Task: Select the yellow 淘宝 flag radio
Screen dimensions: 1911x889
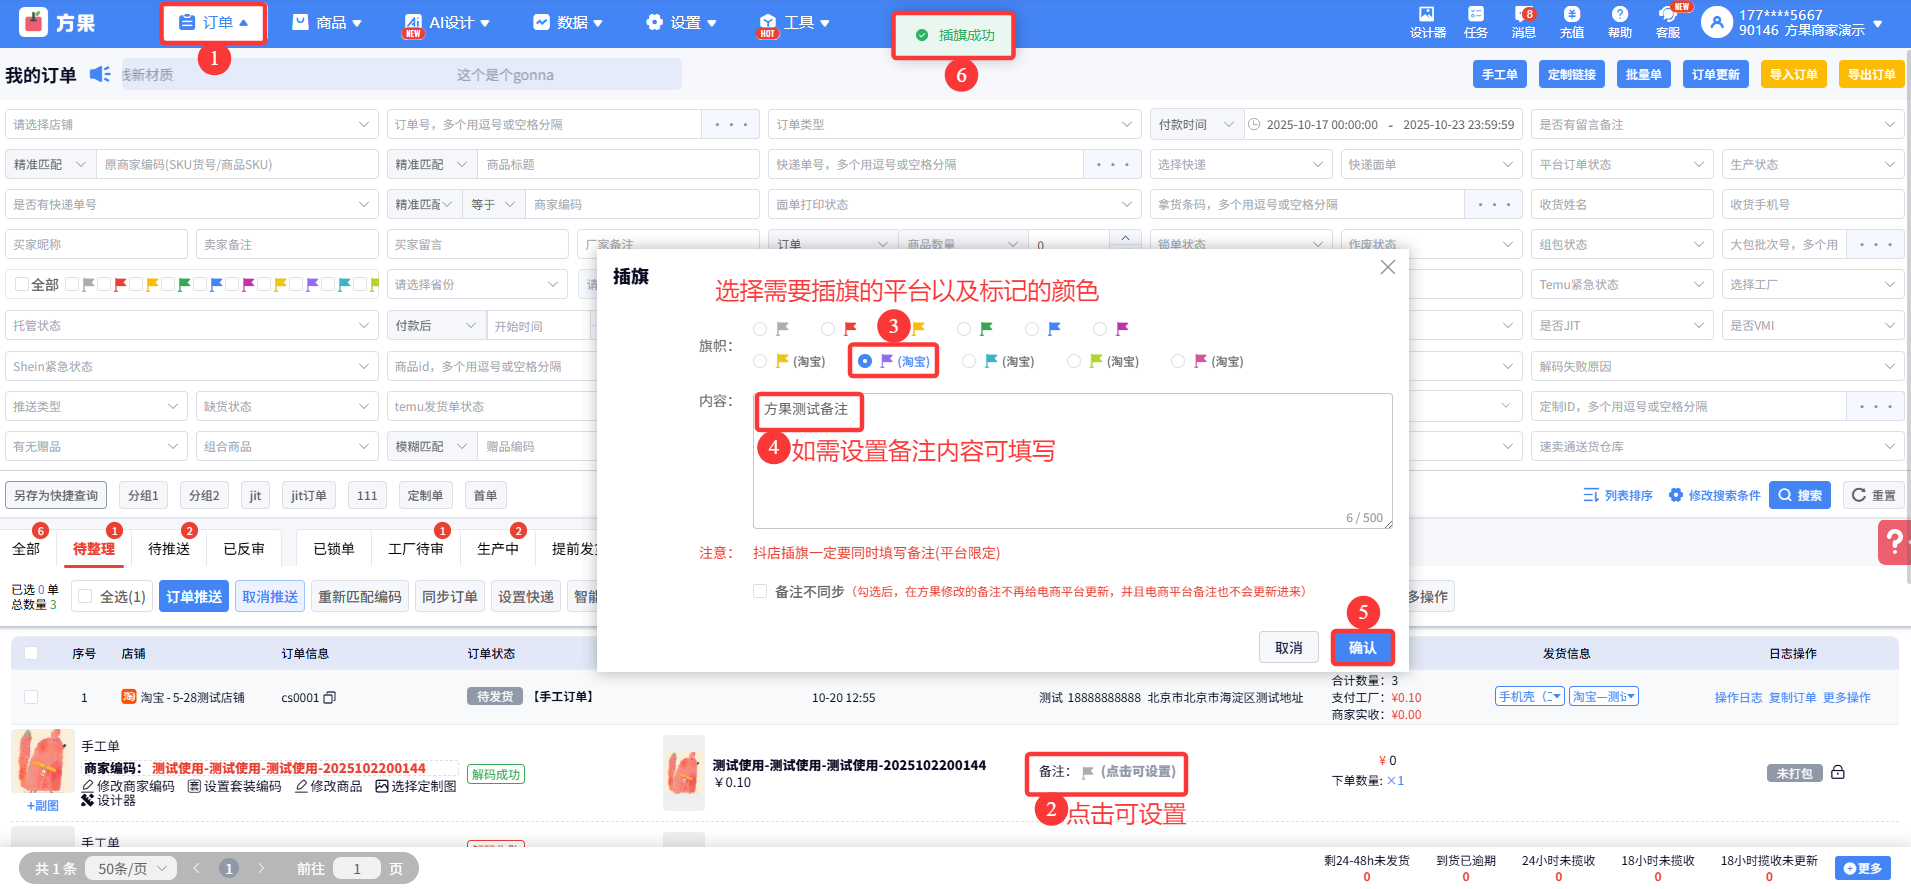Action: 760,361
